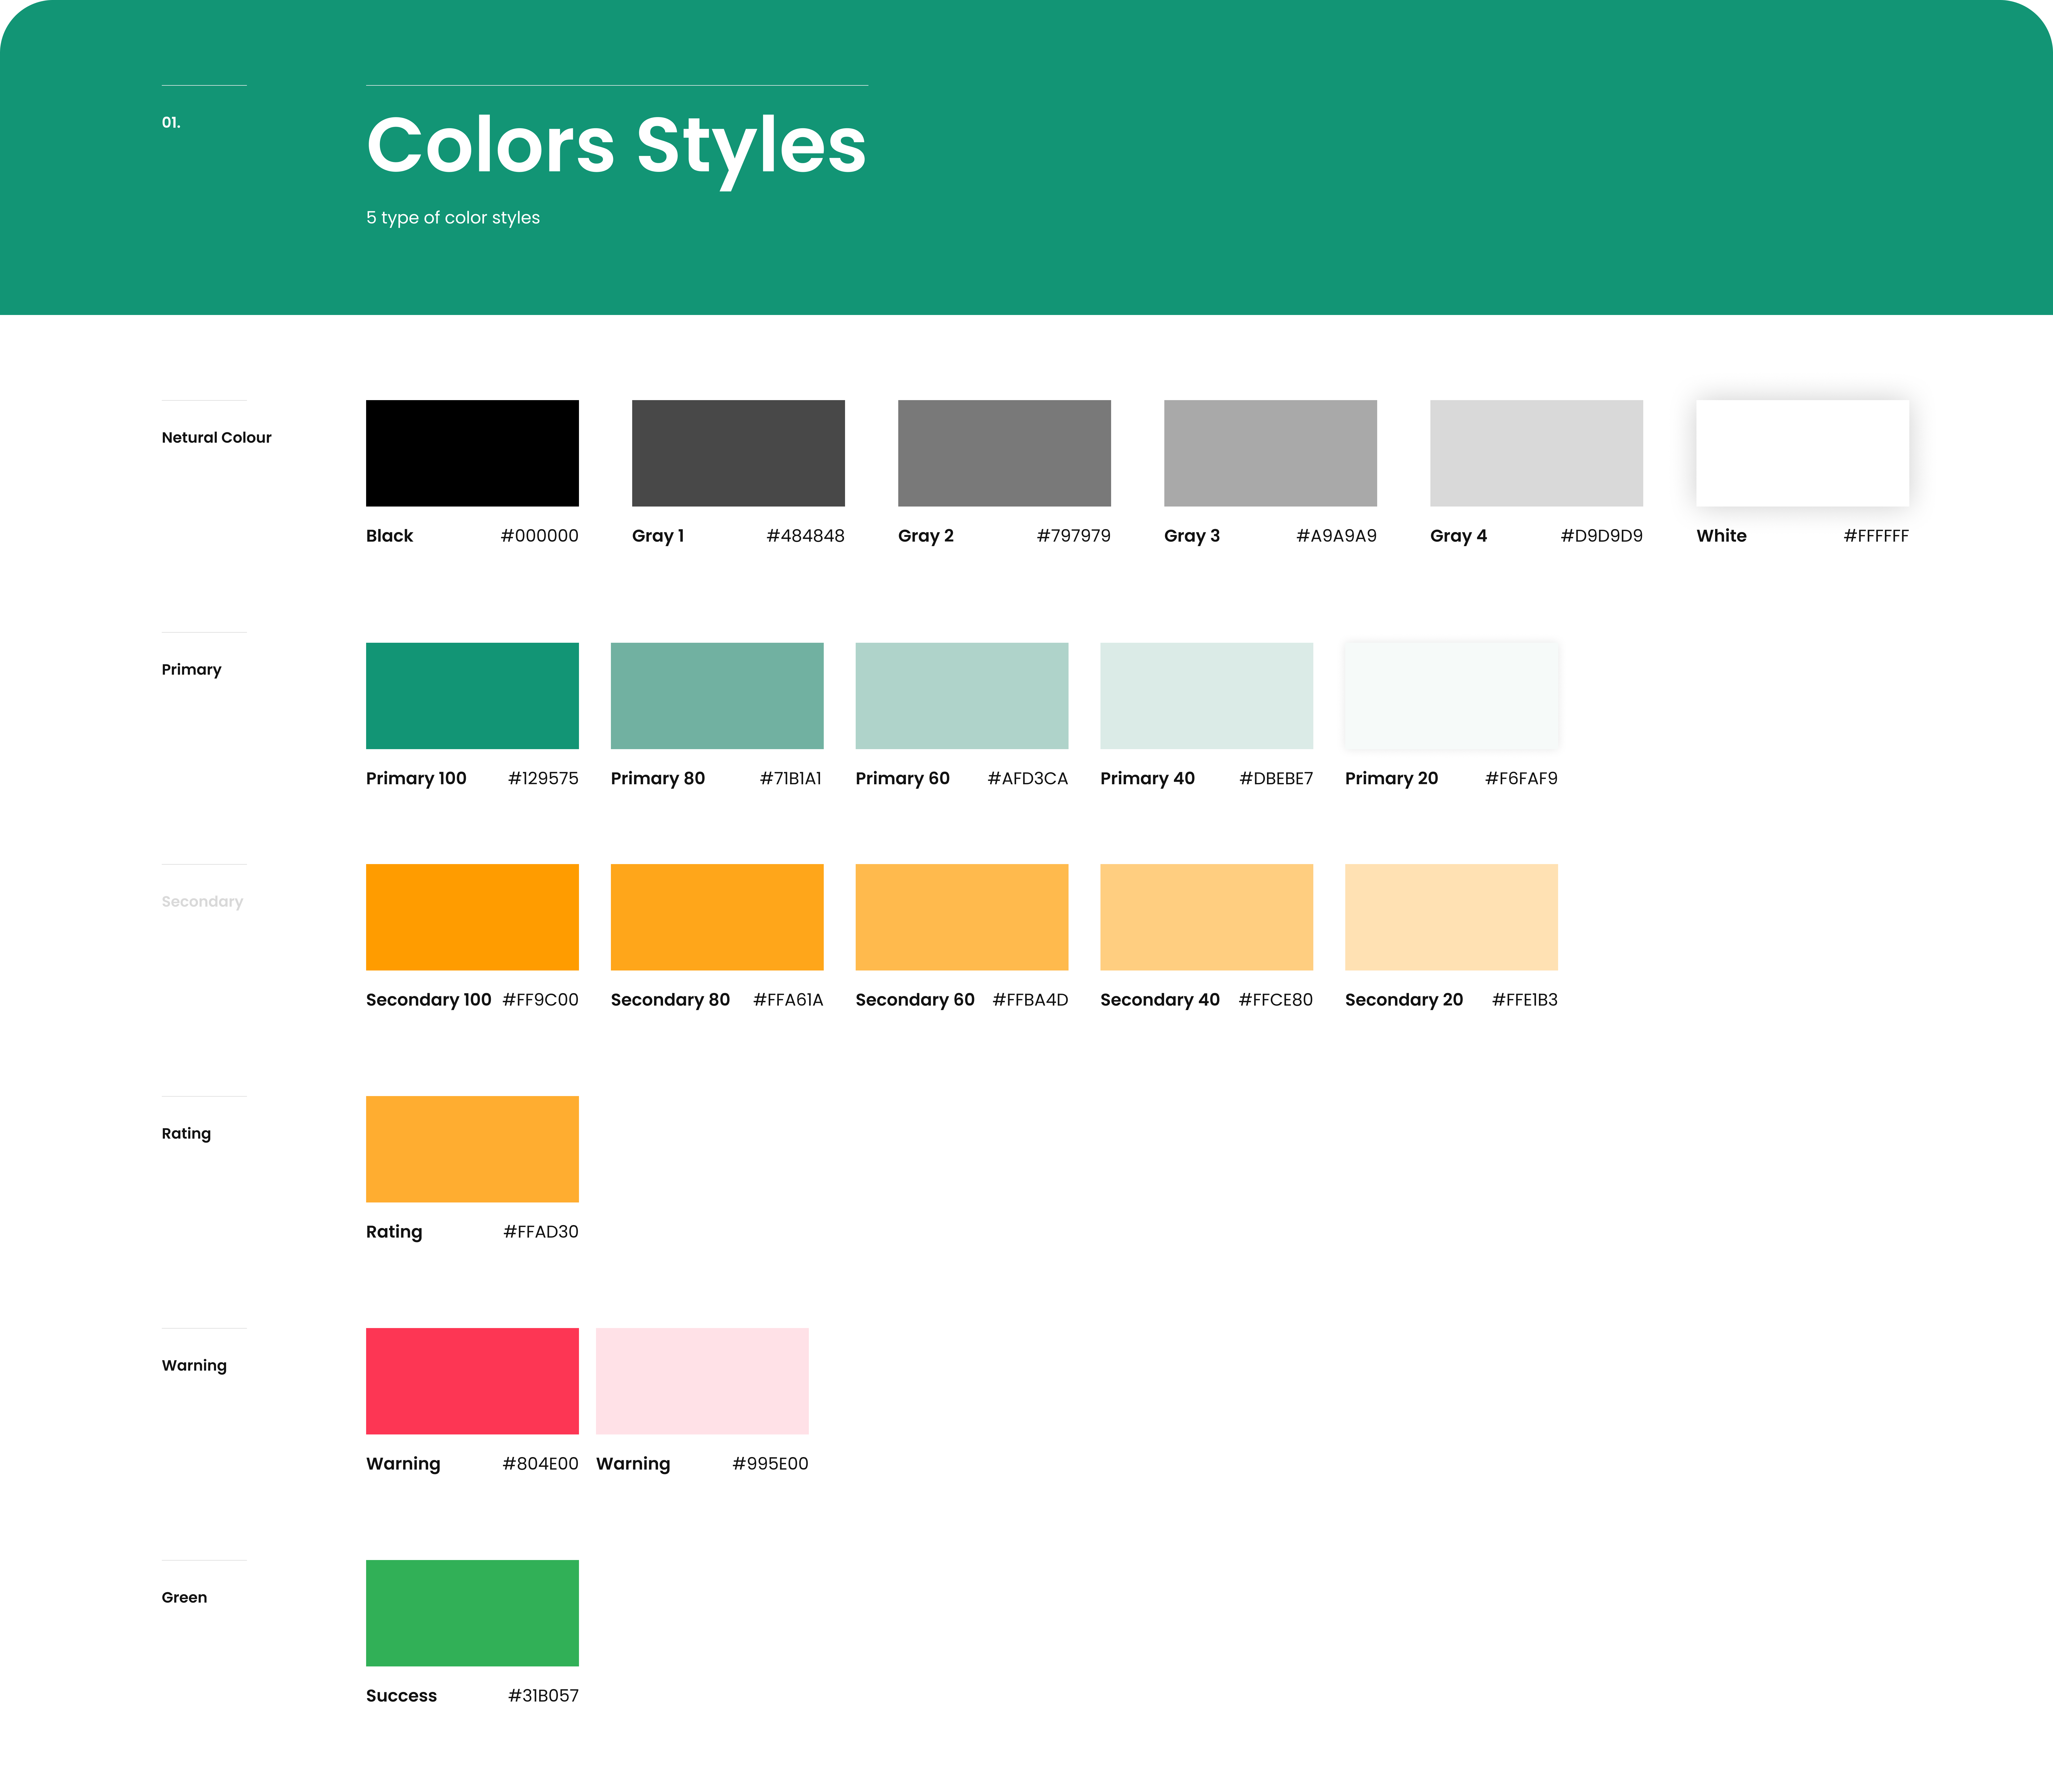The image size is (2053, 1792).
Task: Click the Black name label
Action: (390, 536)
